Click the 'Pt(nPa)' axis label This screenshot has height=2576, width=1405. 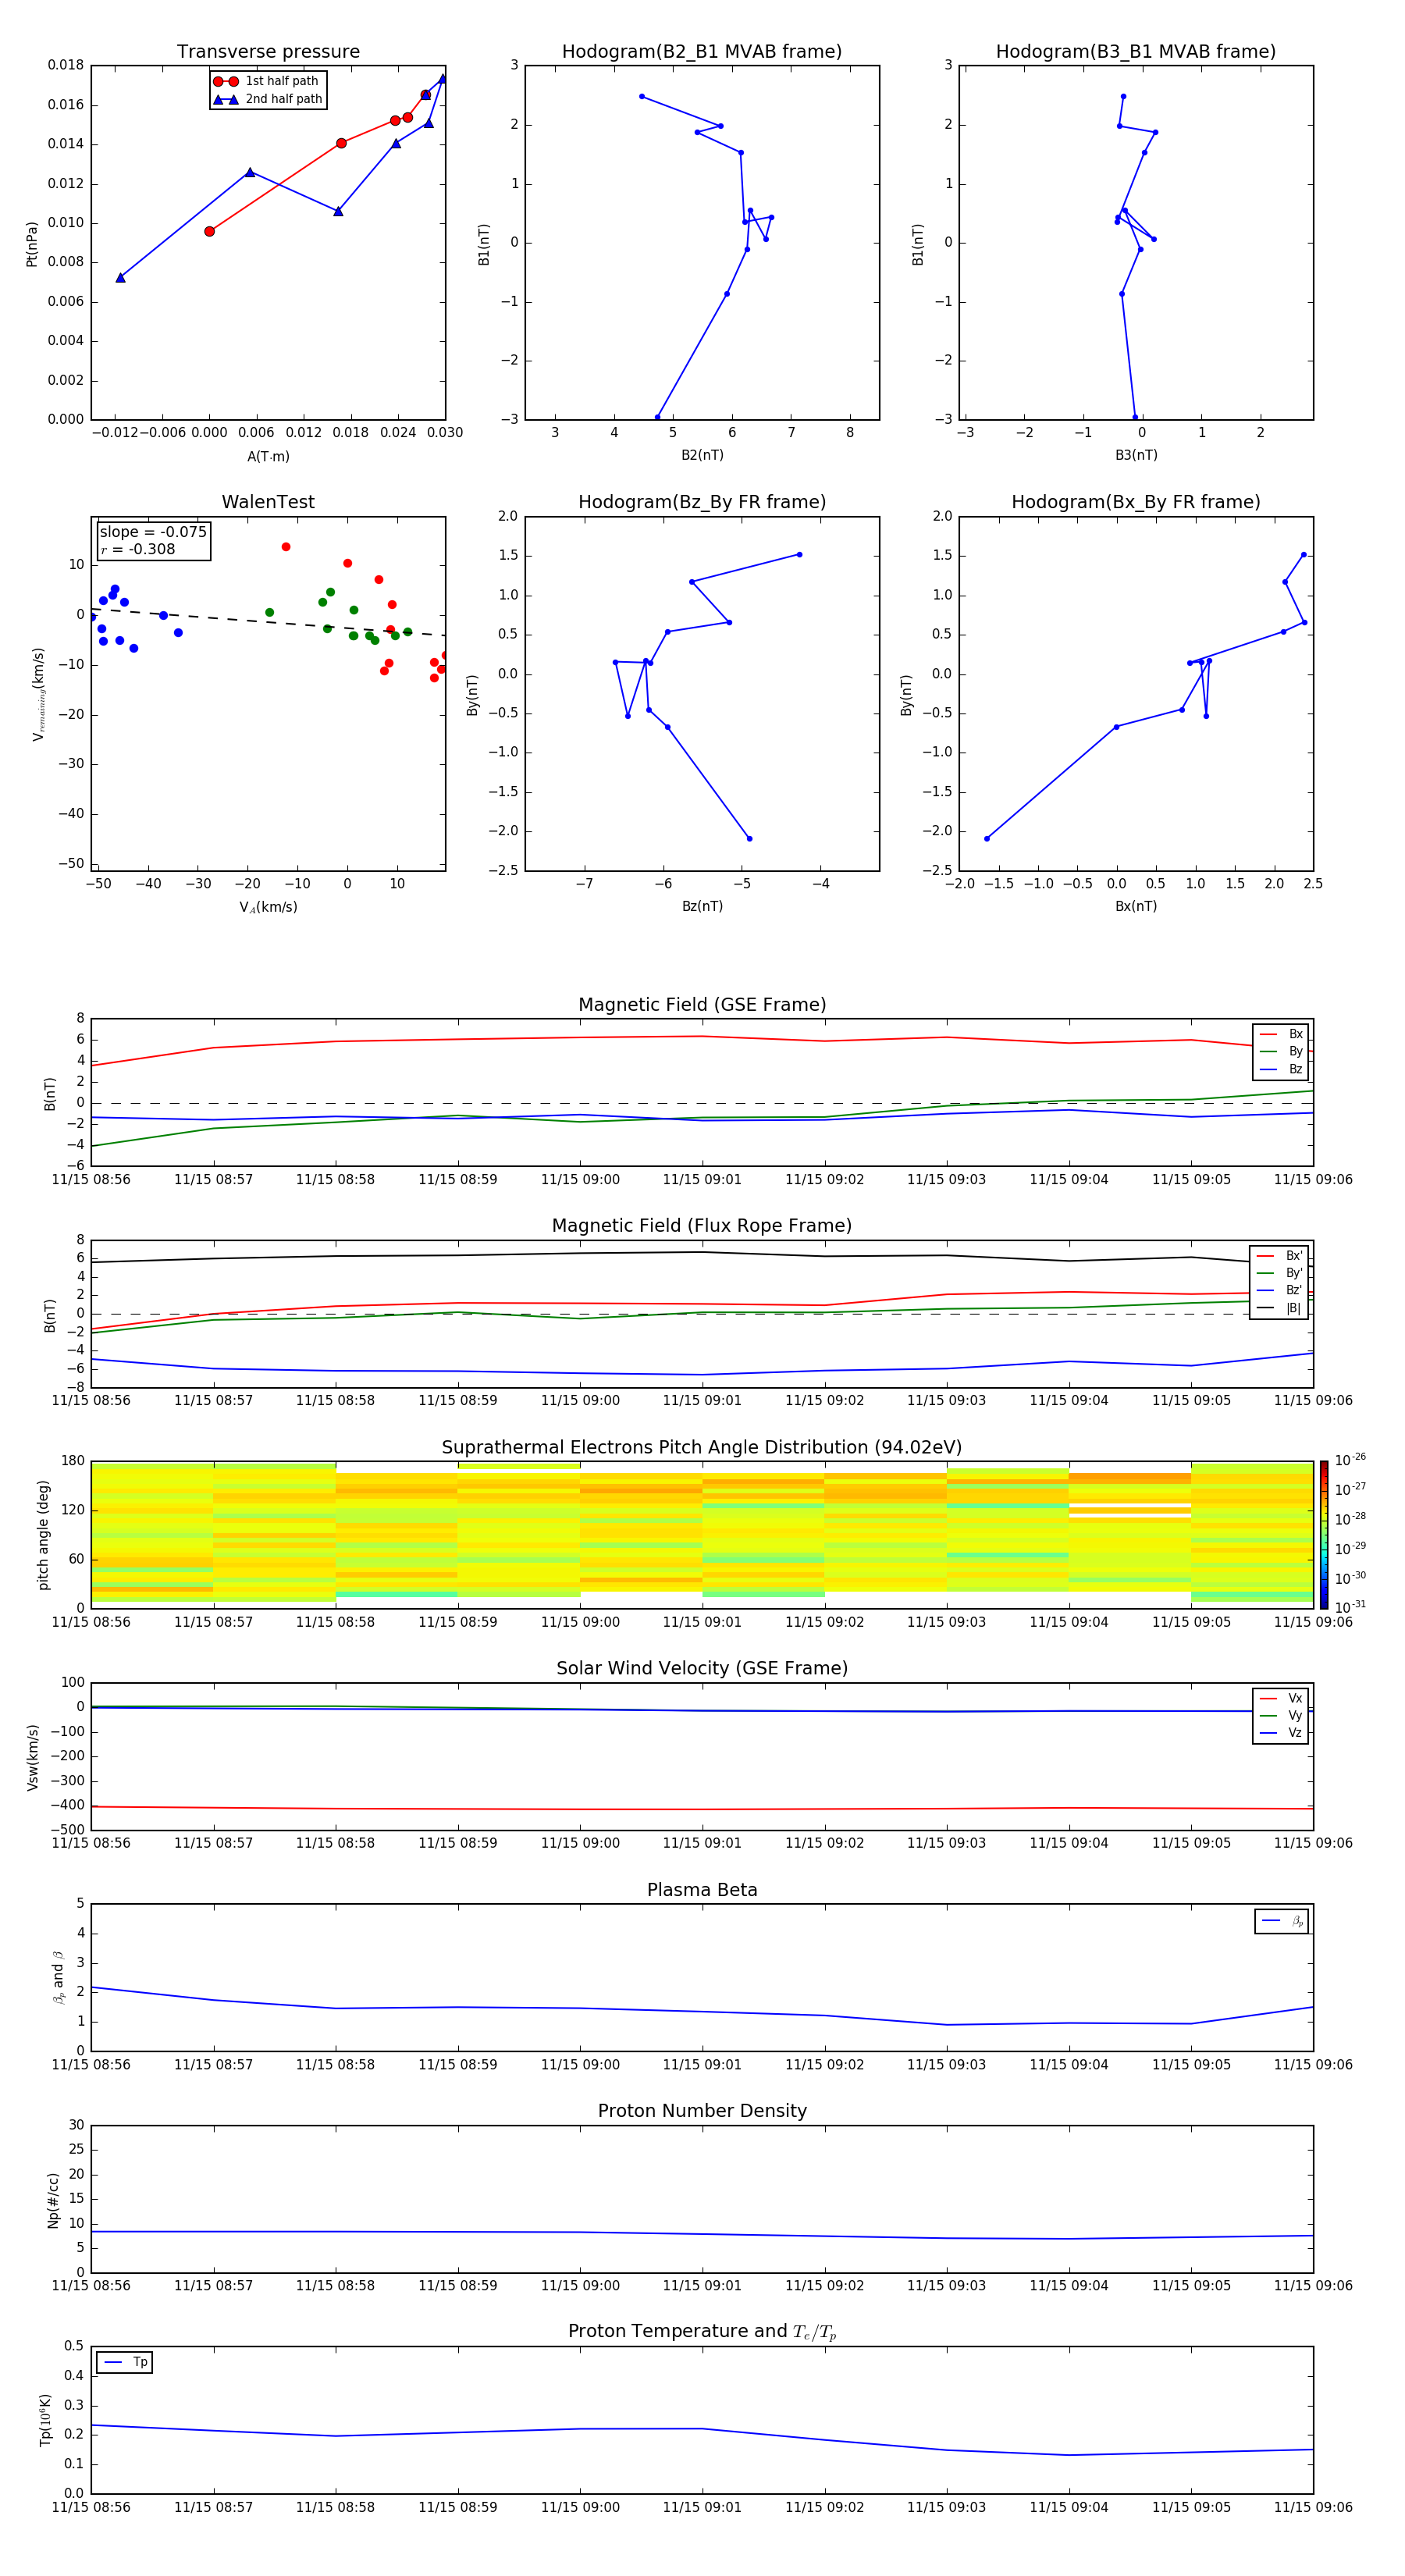pyautogui.click(x=31, y=244)
